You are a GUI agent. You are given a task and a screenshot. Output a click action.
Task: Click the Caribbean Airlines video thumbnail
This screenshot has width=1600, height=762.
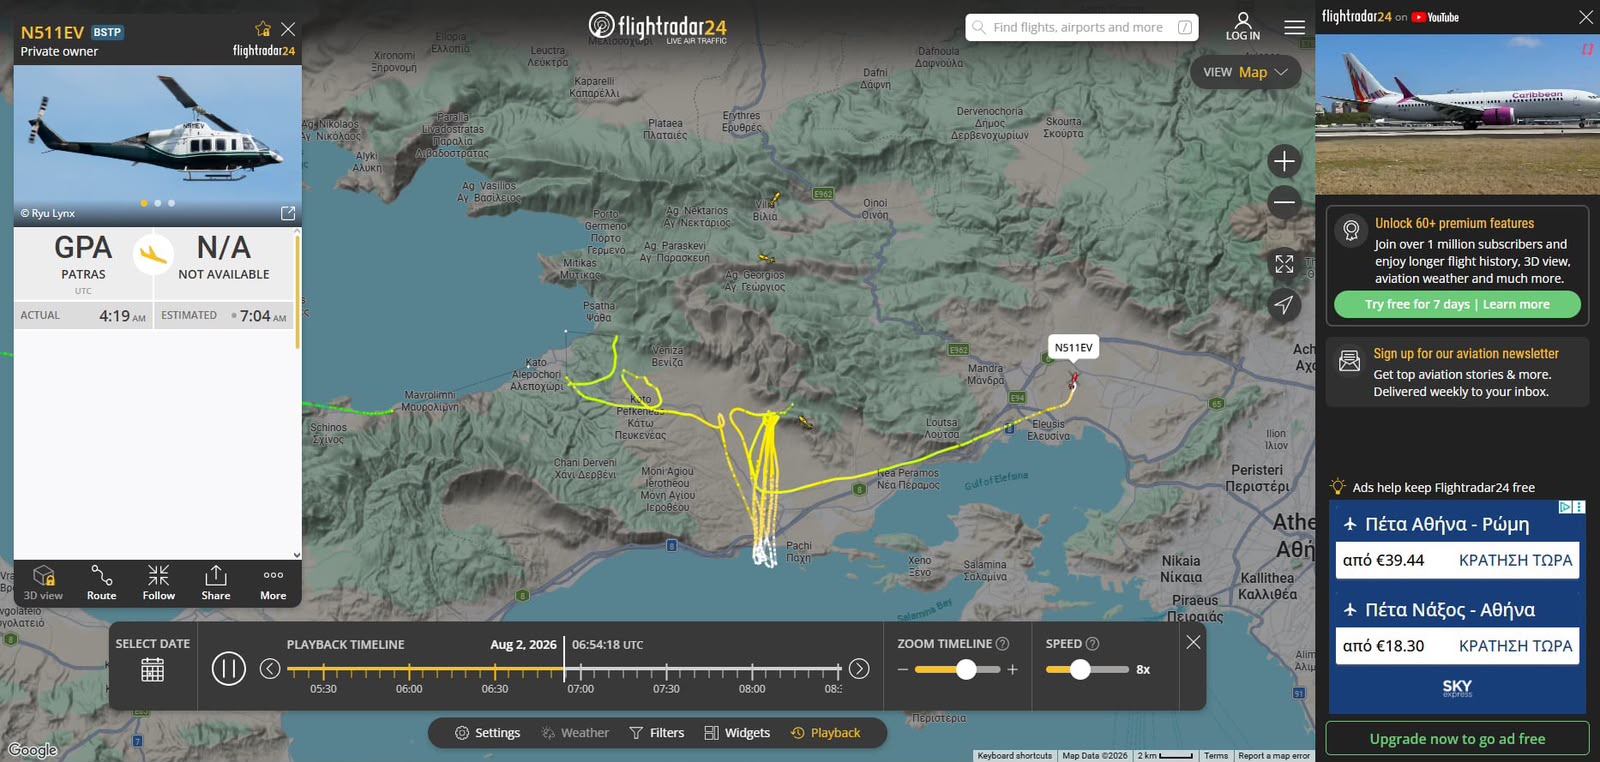(x=1457, y=115)
